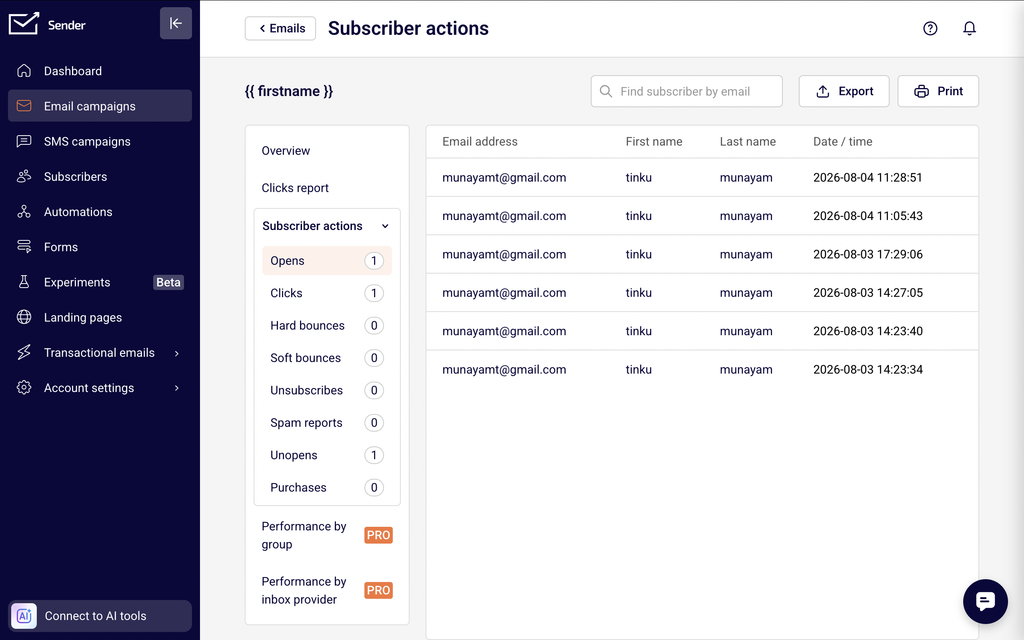Select Clicks under Subscriber actions
Screen dimensions: 1024x640
(327, 293)
